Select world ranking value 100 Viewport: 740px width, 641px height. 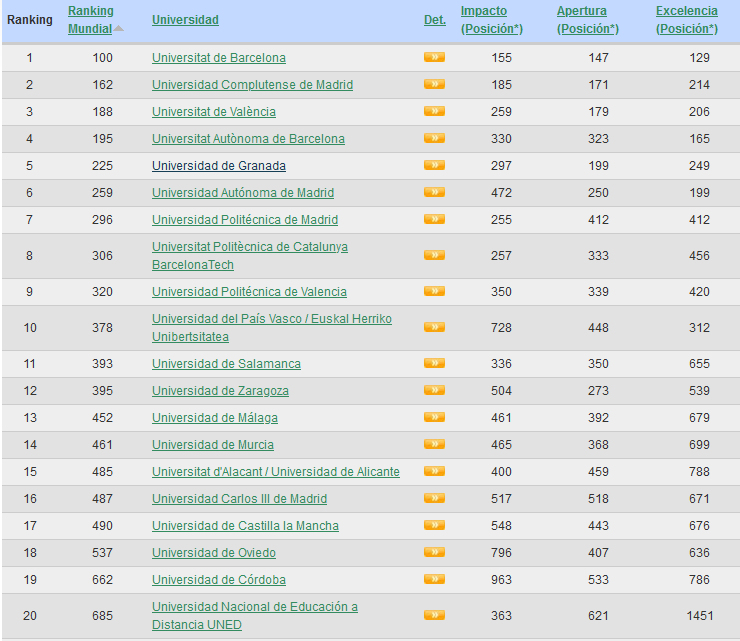coord(102,58)
